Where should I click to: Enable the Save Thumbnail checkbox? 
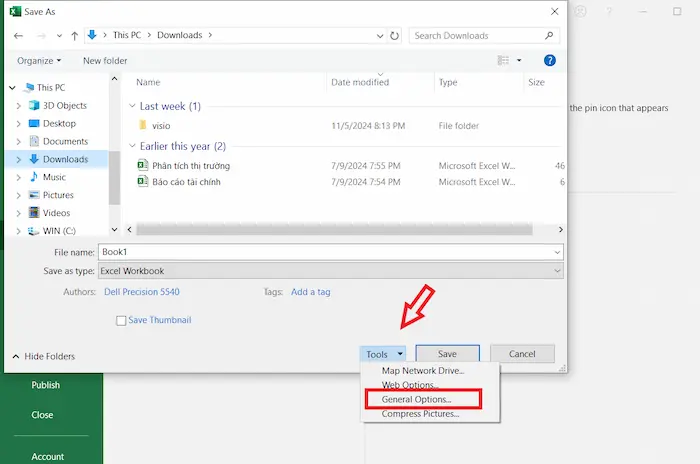click(121, 321)
